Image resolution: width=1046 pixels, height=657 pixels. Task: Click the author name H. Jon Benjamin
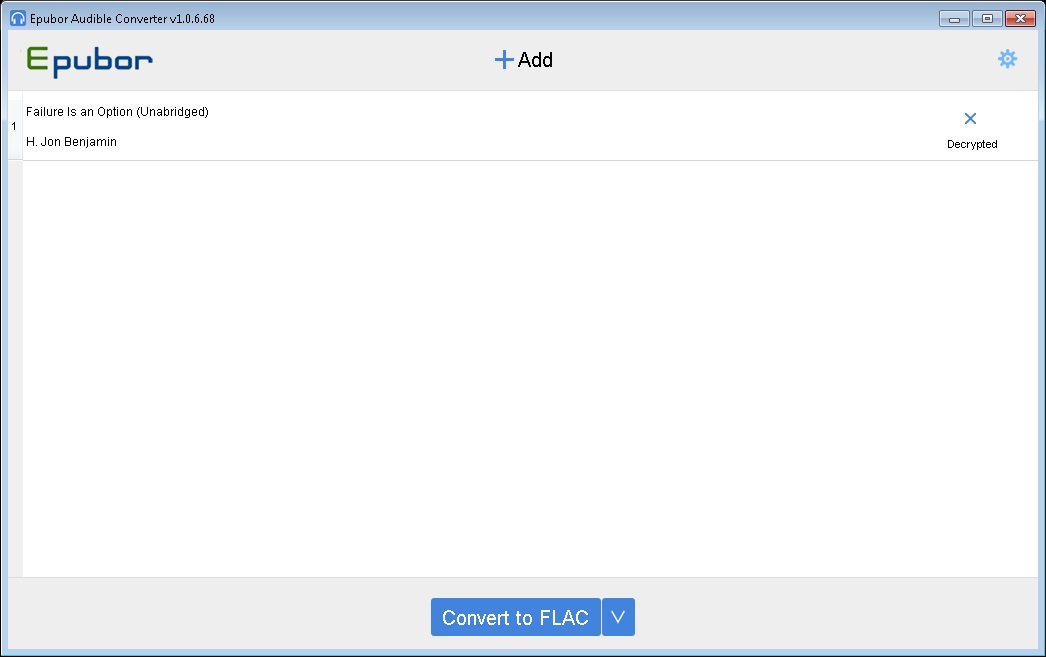[71, 142]
